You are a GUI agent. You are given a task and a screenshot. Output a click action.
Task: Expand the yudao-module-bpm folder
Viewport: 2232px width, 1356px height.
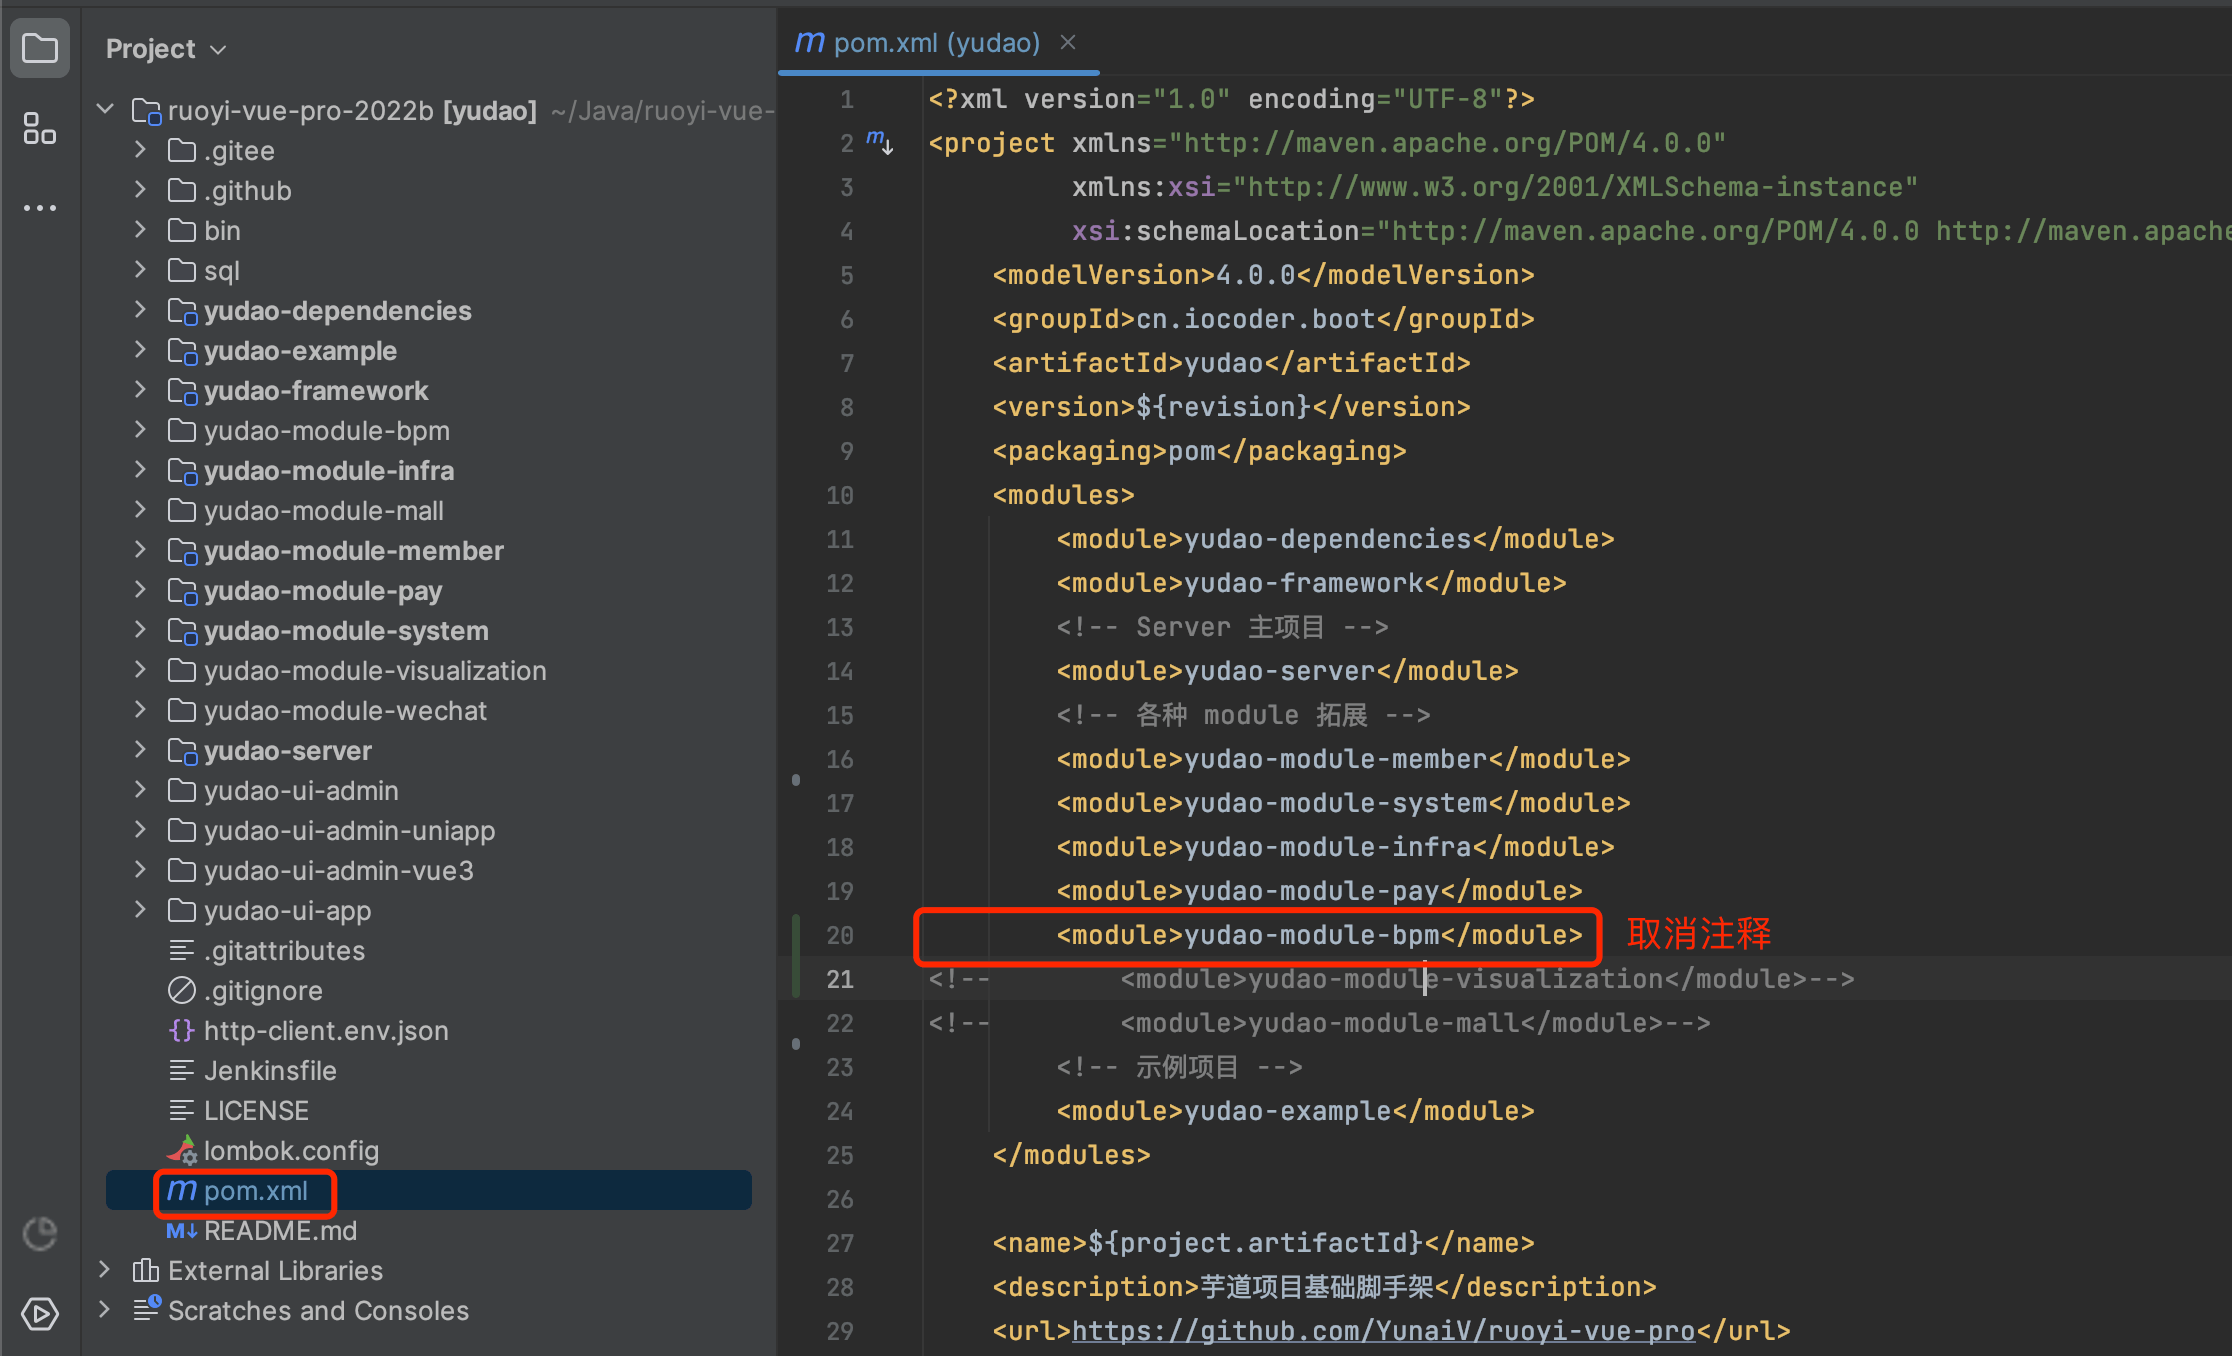tap(141, 431)
